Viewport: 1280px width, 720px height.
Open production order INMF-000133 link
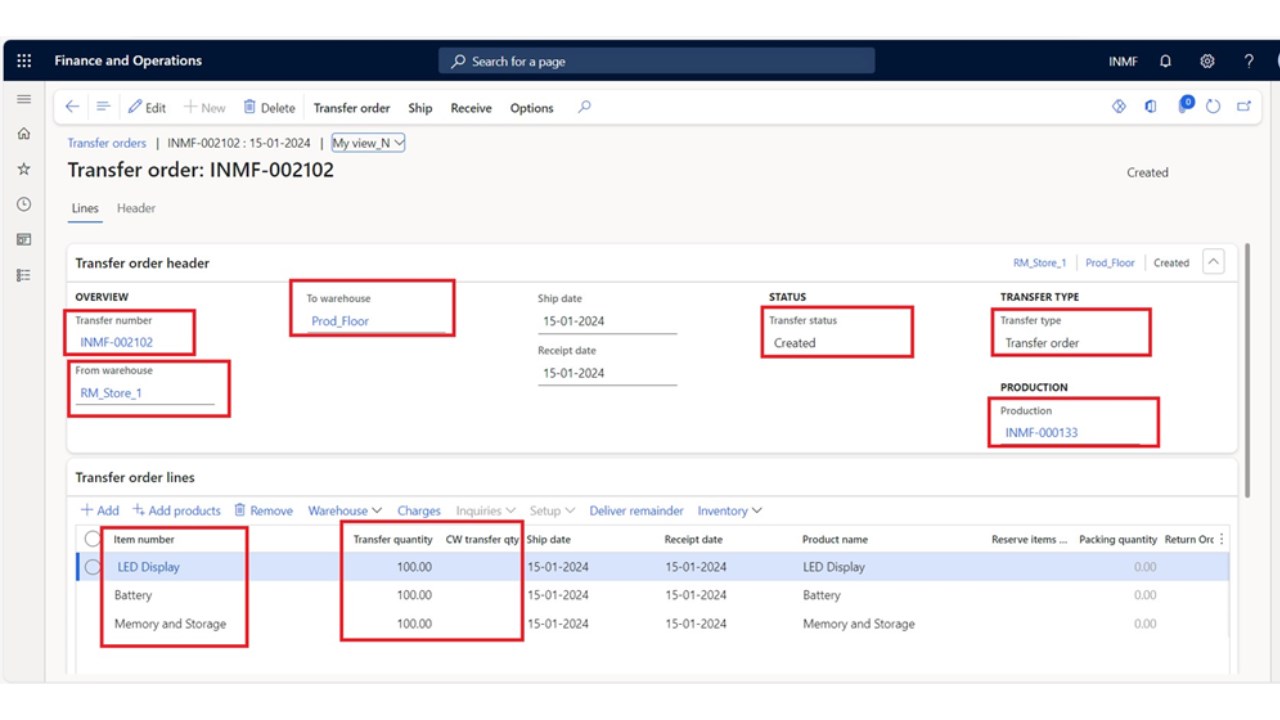pyautogui.click(x=1041, y=433)
